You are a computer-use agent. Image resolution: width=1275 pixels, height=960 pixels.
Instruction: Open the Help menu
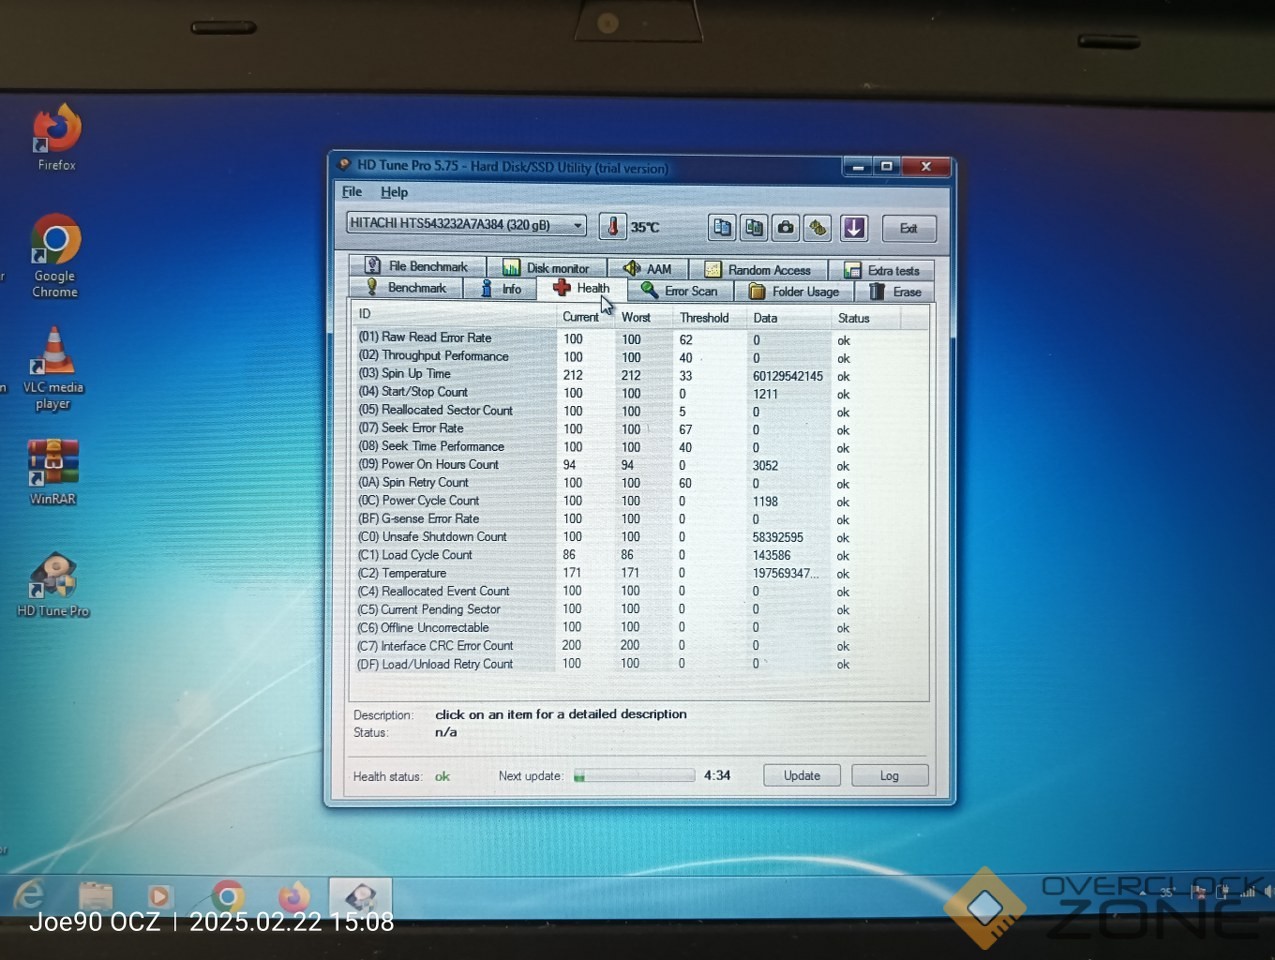(394, 192)
